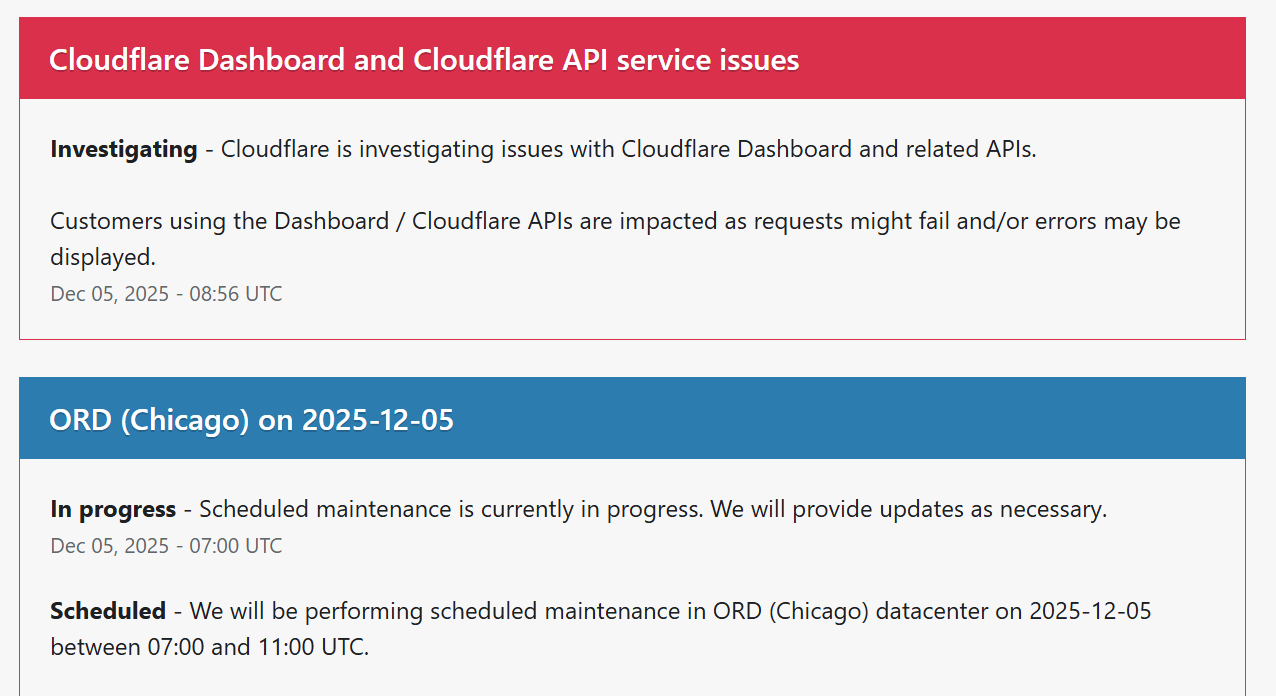The image size is (1276, 696).
Task: Open the ORD (Chicago) on 2025-12-05 maintenance title
Action: click(251, 420)
